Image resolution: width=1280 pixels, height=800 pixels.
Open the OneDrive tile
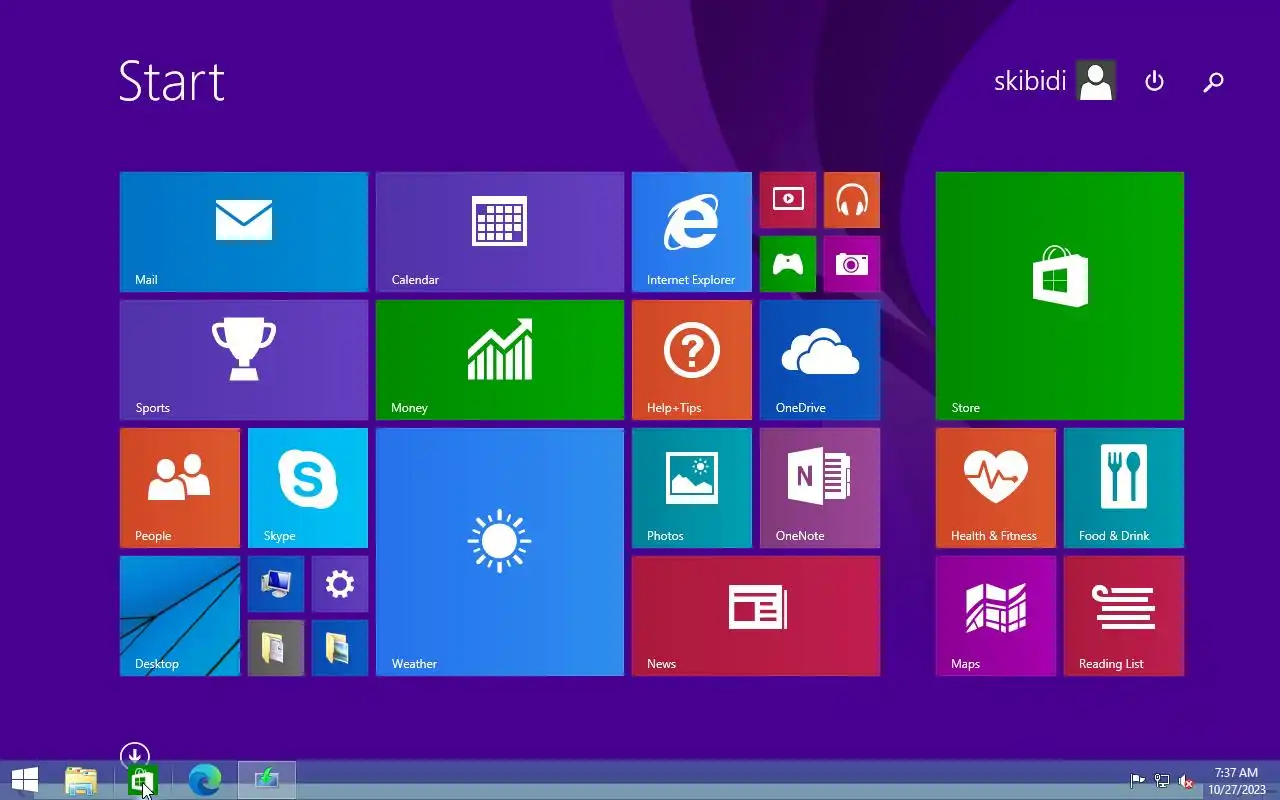click(x=820, y=360)
